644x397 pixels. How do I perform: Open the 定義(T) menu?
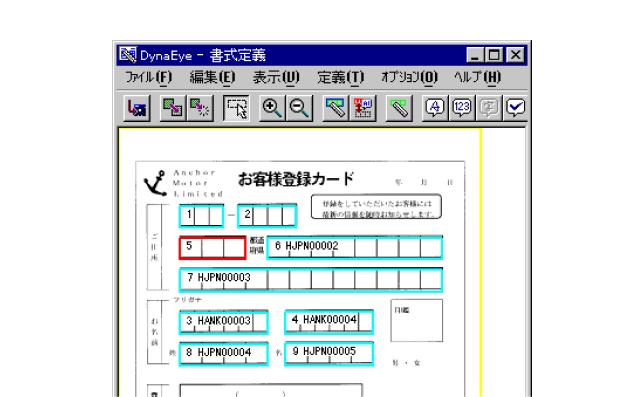point(340,77)
